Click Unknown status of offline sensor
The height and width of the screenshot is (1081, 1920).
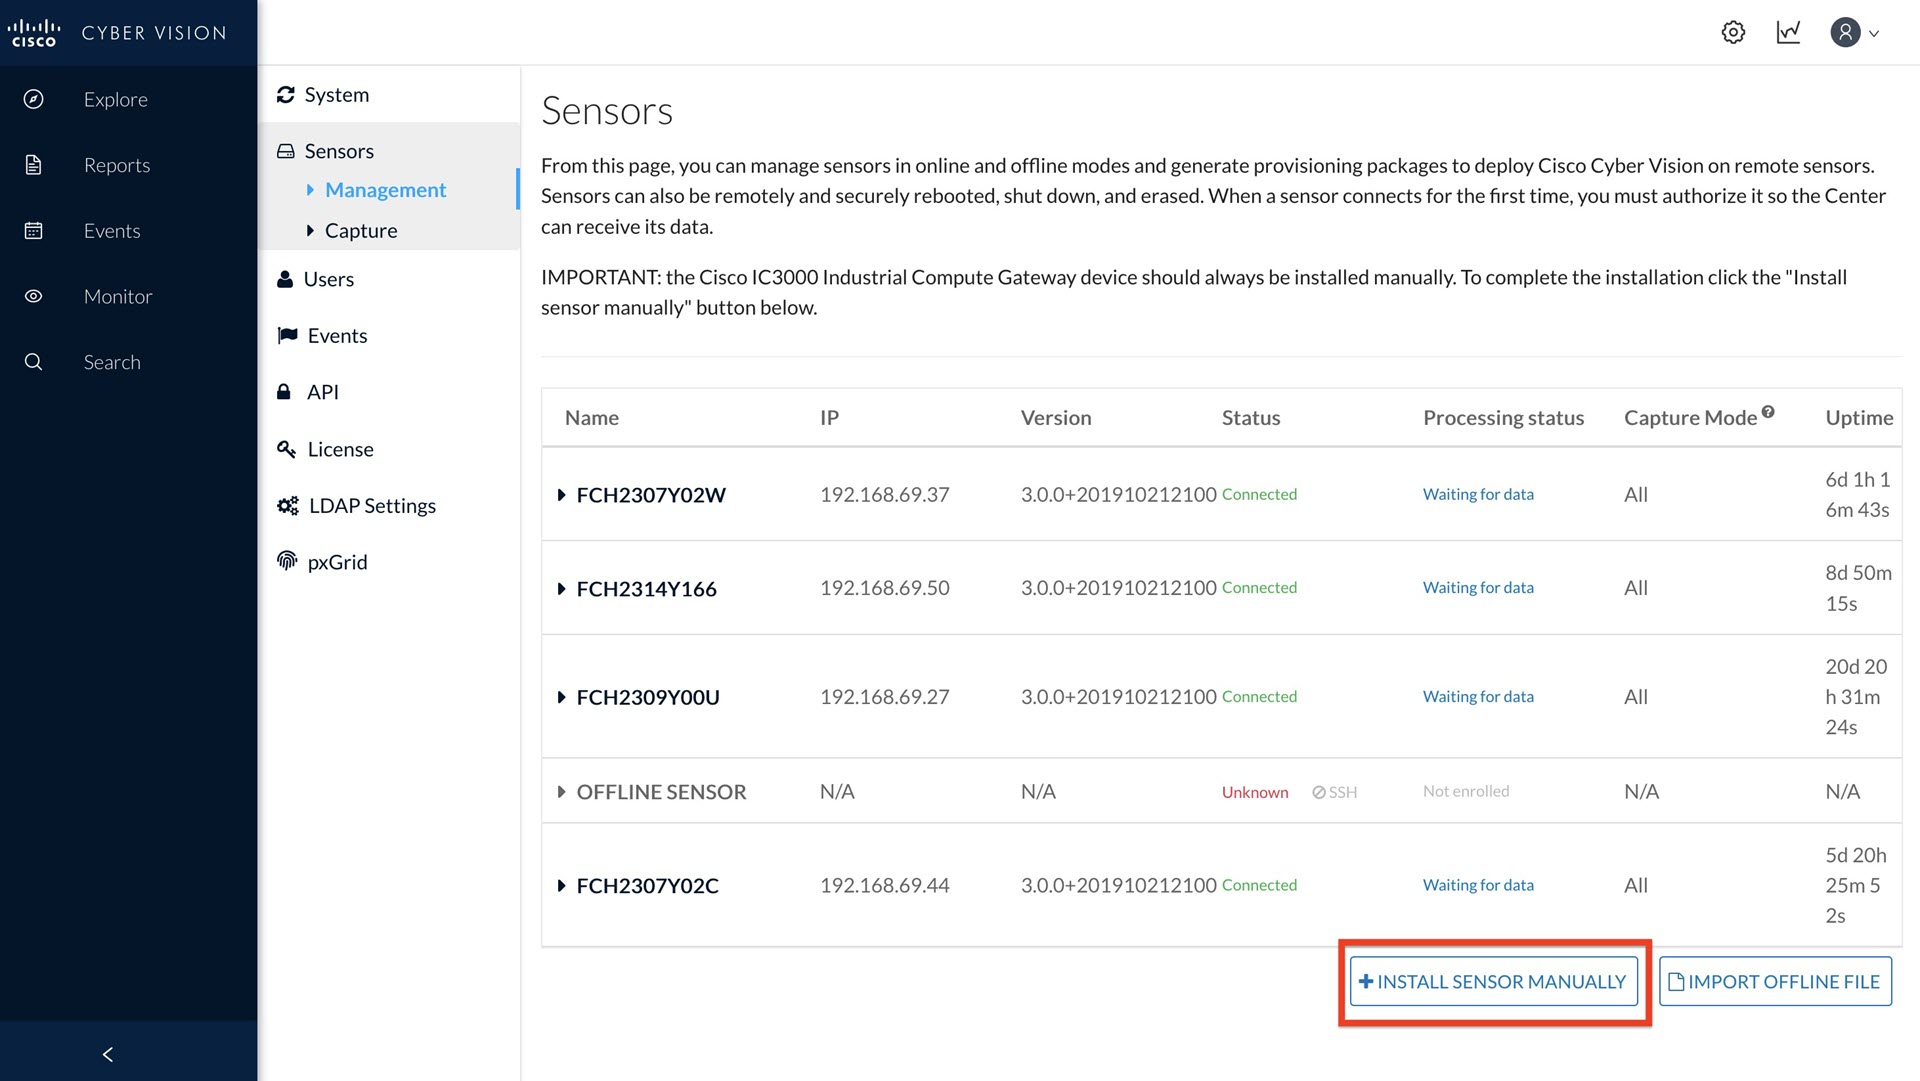(1255, 792)
